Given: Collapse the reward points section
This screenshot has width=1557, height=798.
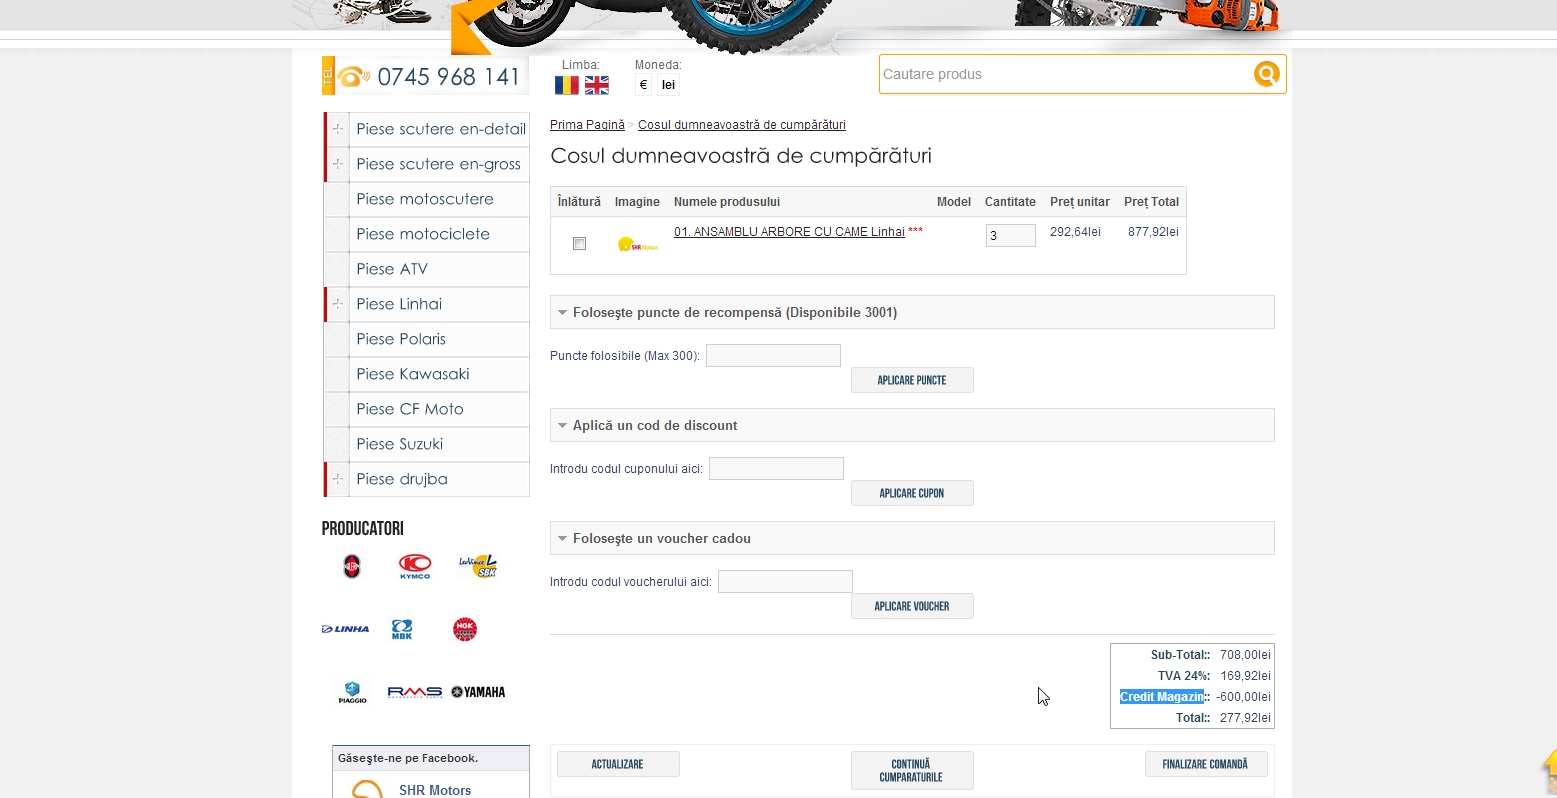Looking at the screenshot, I should coord(563,313).
